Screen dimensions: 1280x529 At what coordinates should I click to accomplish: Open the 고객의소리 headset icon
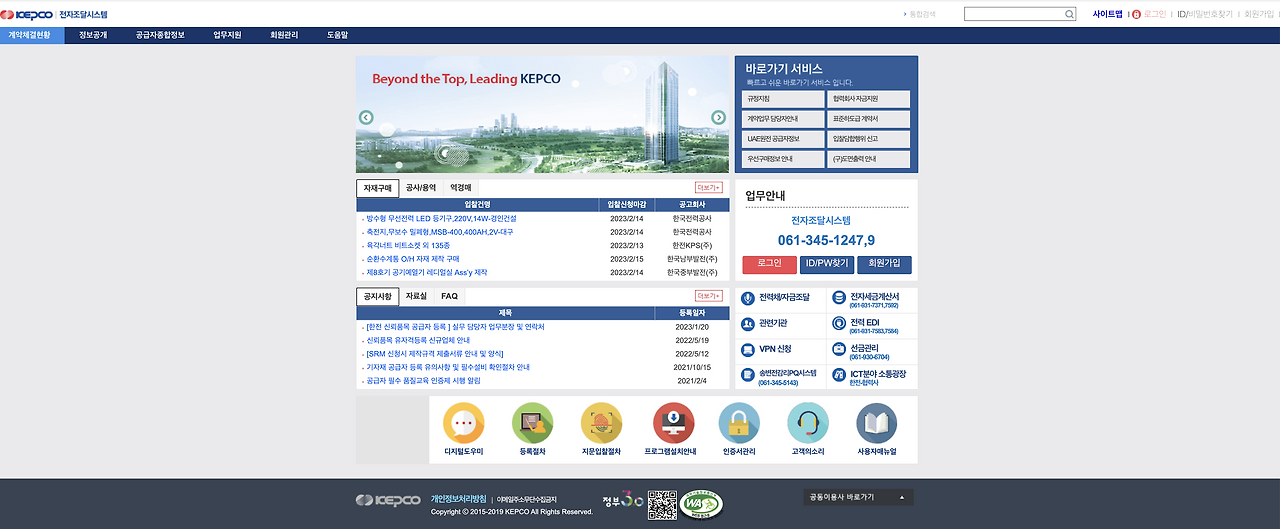tap(808, 423)
